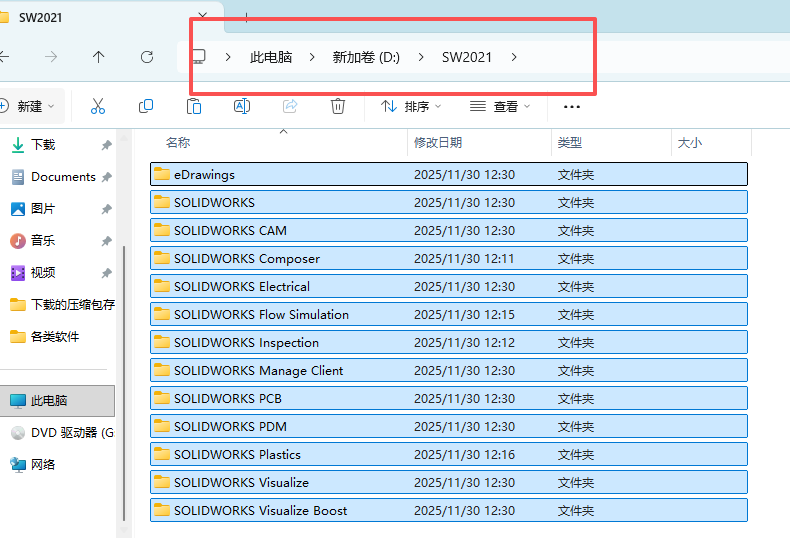Select the SOLIDWORKS Inspection folder
The height and width of the screenshot is (542, 790).
point(449,342)
